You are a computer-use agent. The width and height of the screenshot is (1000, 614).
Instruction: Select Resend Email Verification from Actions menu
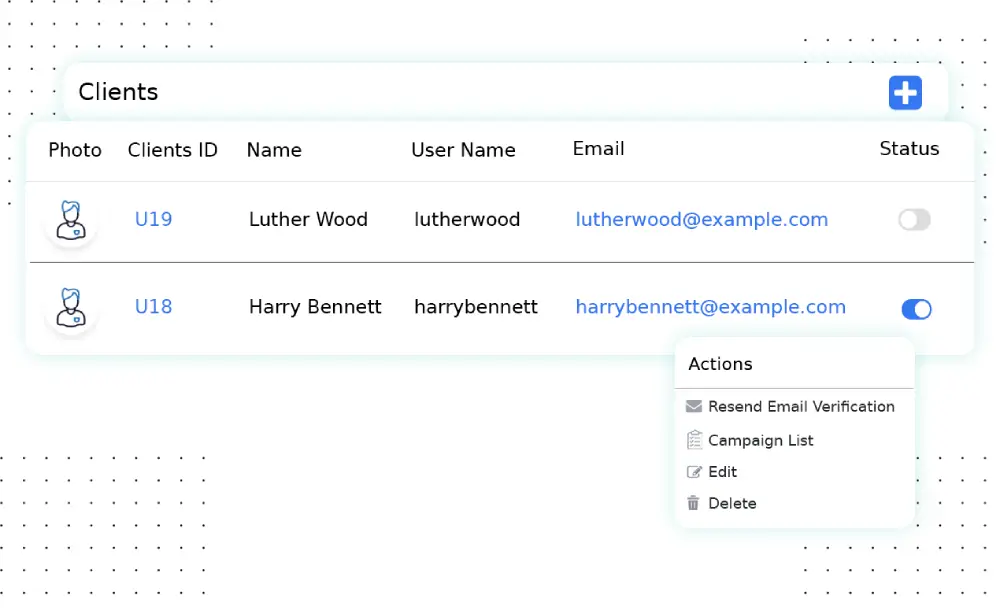(x=801, y=406)
